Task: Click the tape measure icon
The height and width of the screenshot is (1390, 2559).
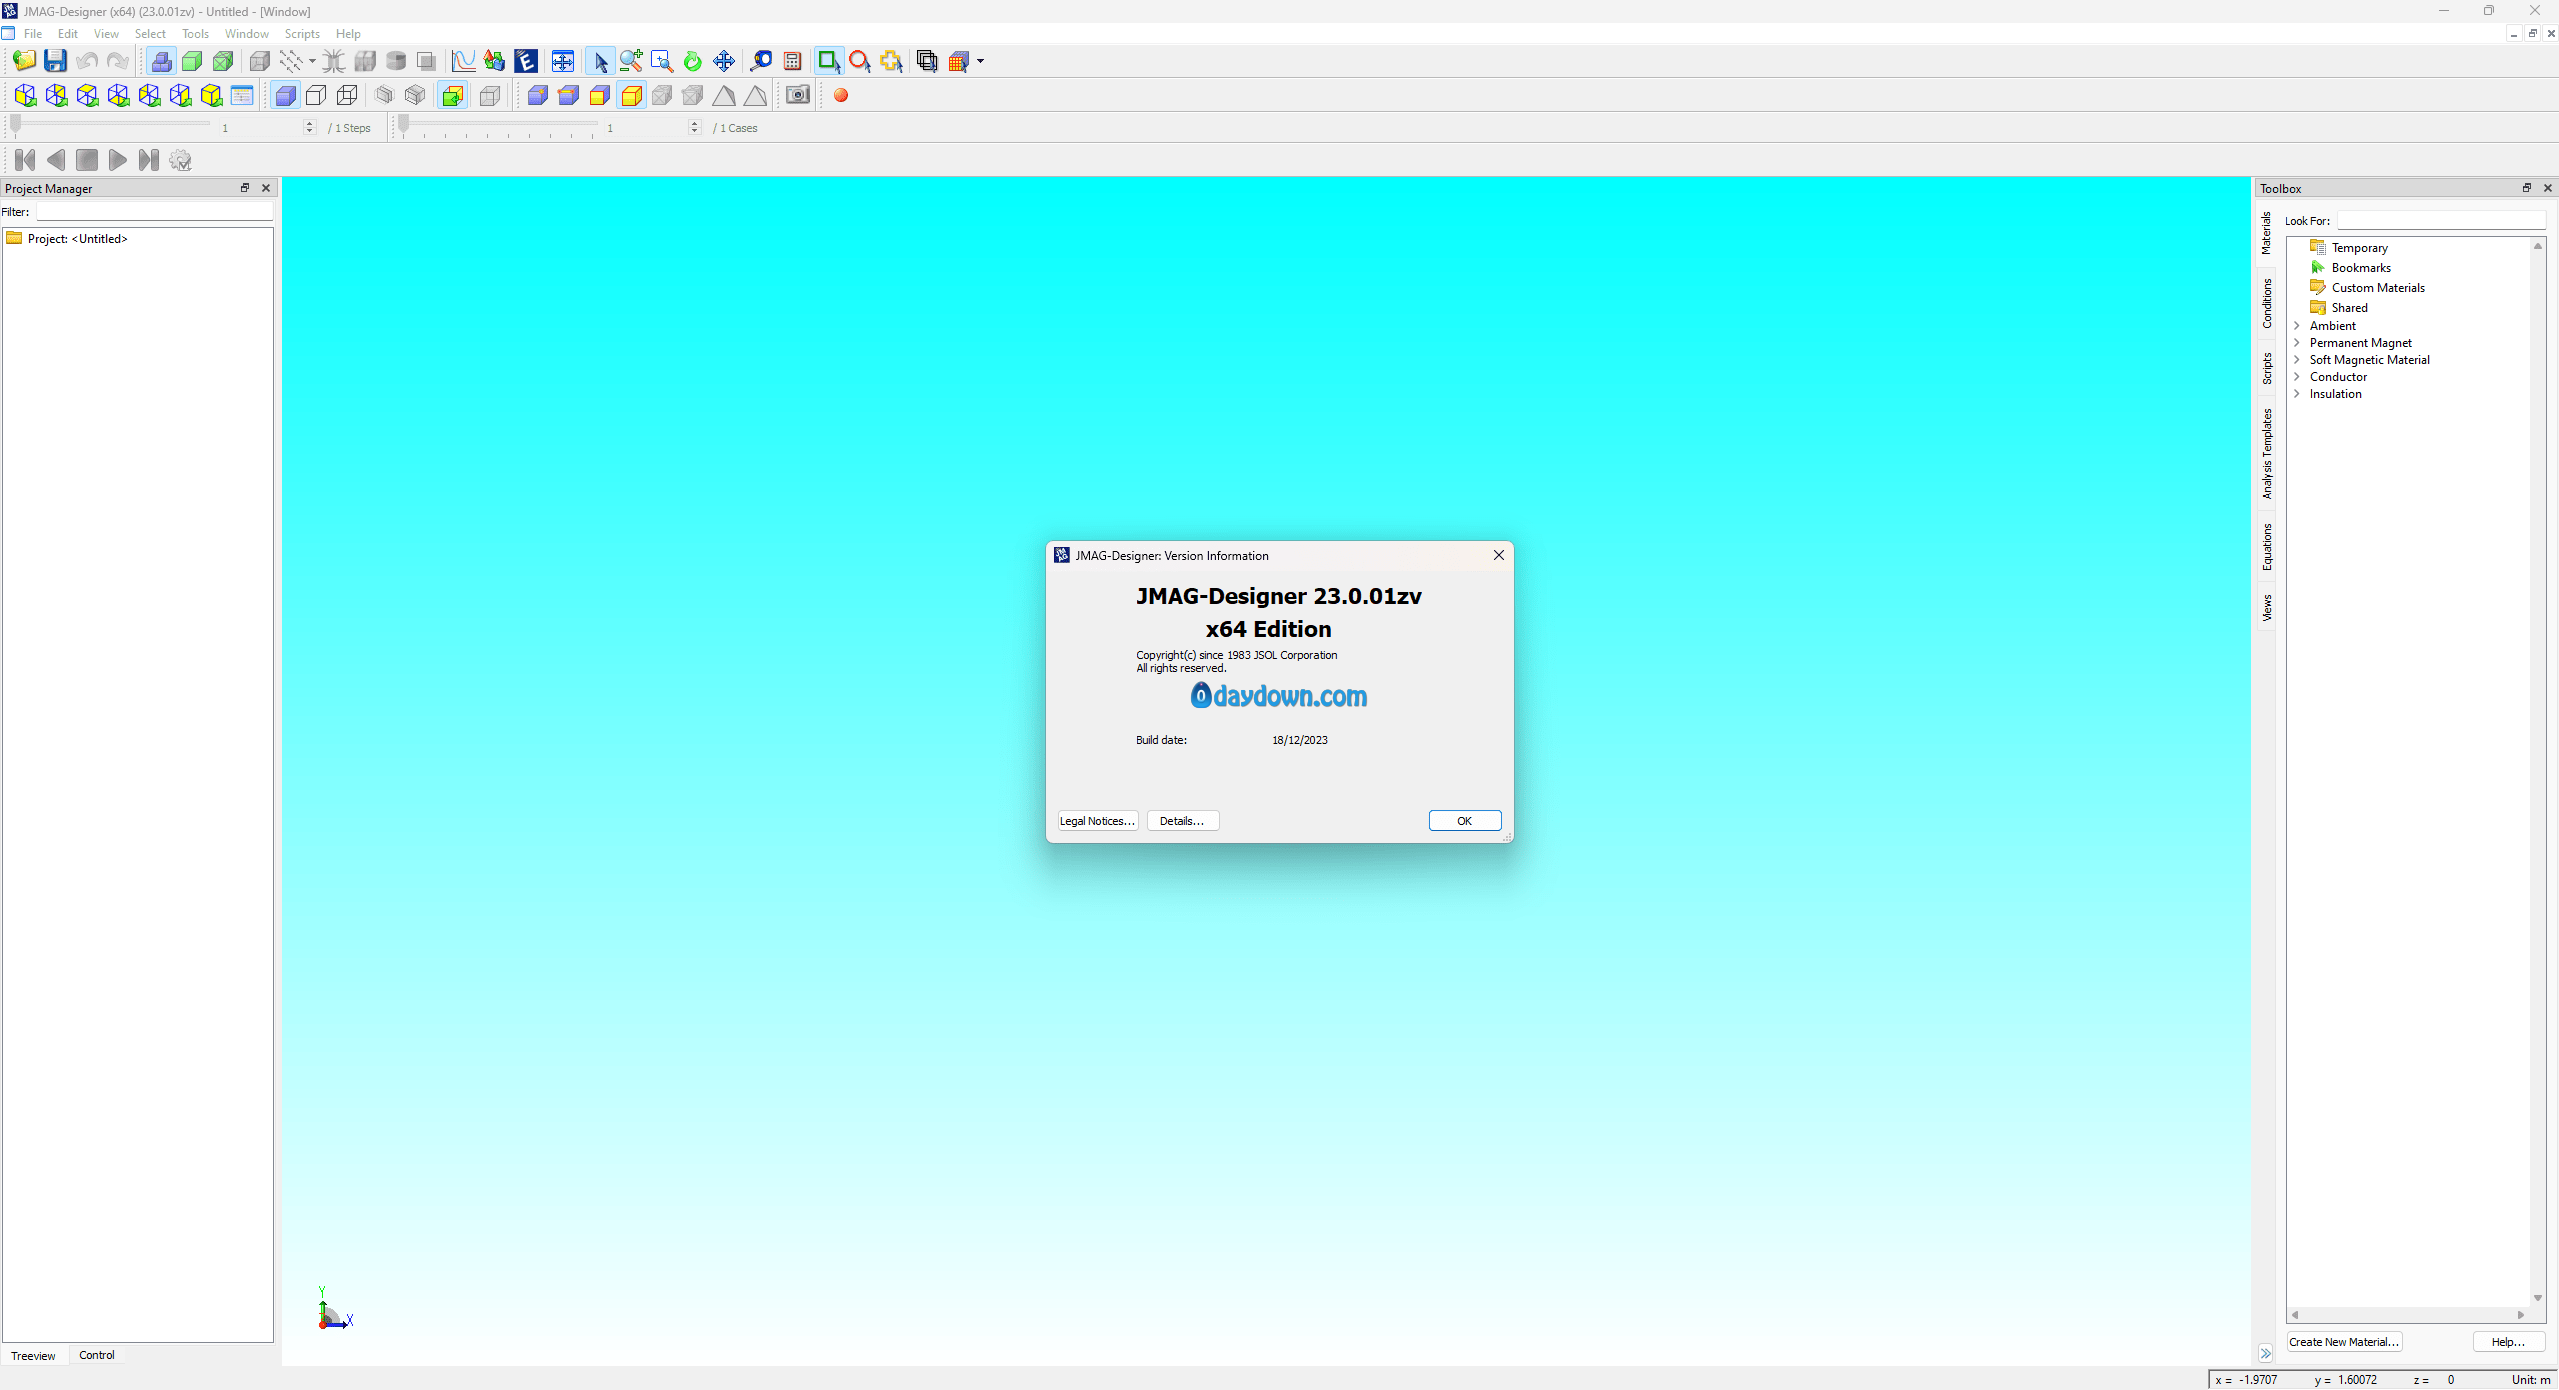Action: click(761, 61)
